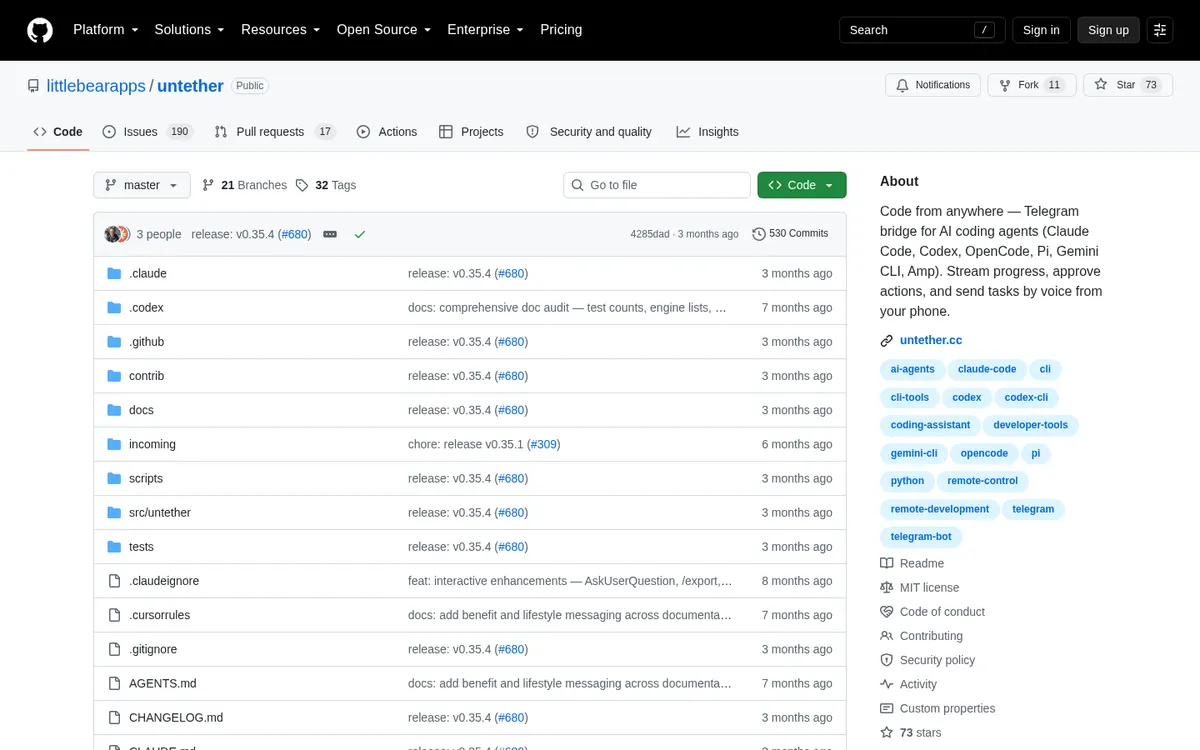View the 32 Tags link
Screen dimensions: 1200x750
326,185
